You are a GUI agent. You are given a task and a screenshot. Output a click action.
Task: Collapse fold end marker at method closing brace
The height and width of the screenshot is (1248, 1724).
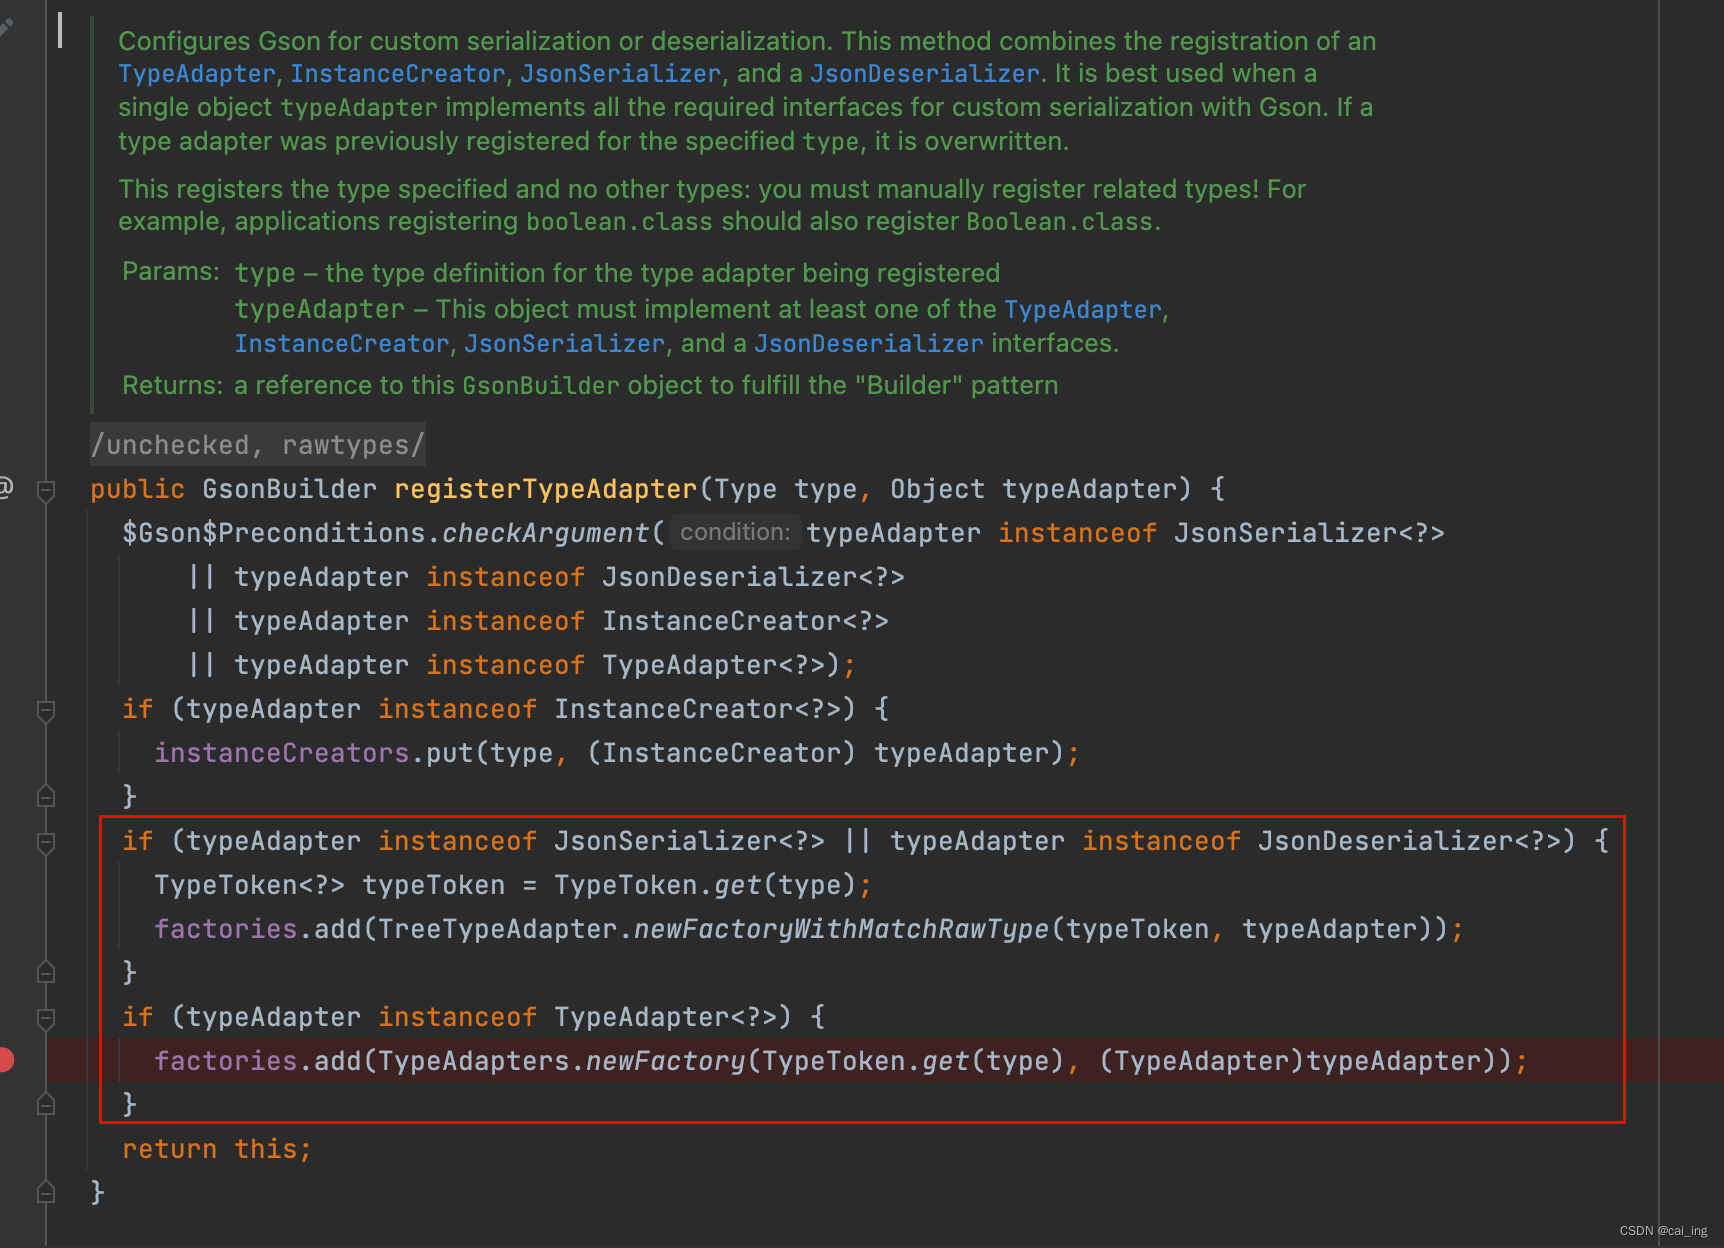[46, 1192]
